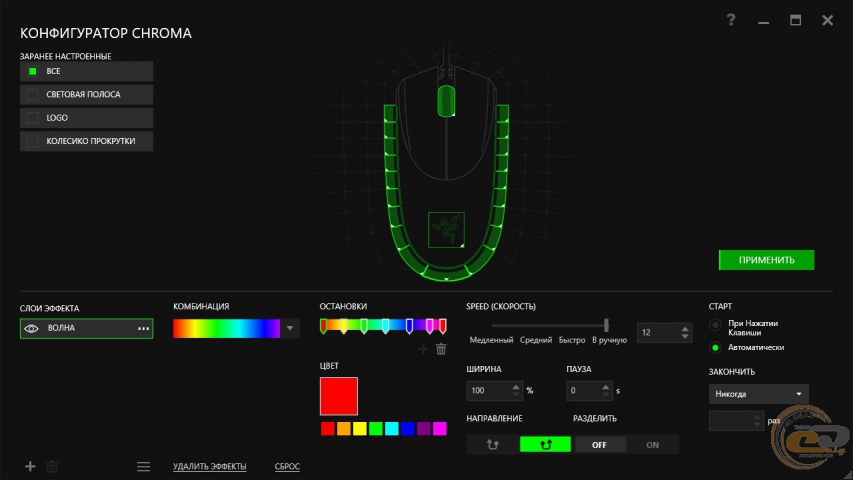
Task: Select Автоматически start option
Action: [x=715, y=347]
